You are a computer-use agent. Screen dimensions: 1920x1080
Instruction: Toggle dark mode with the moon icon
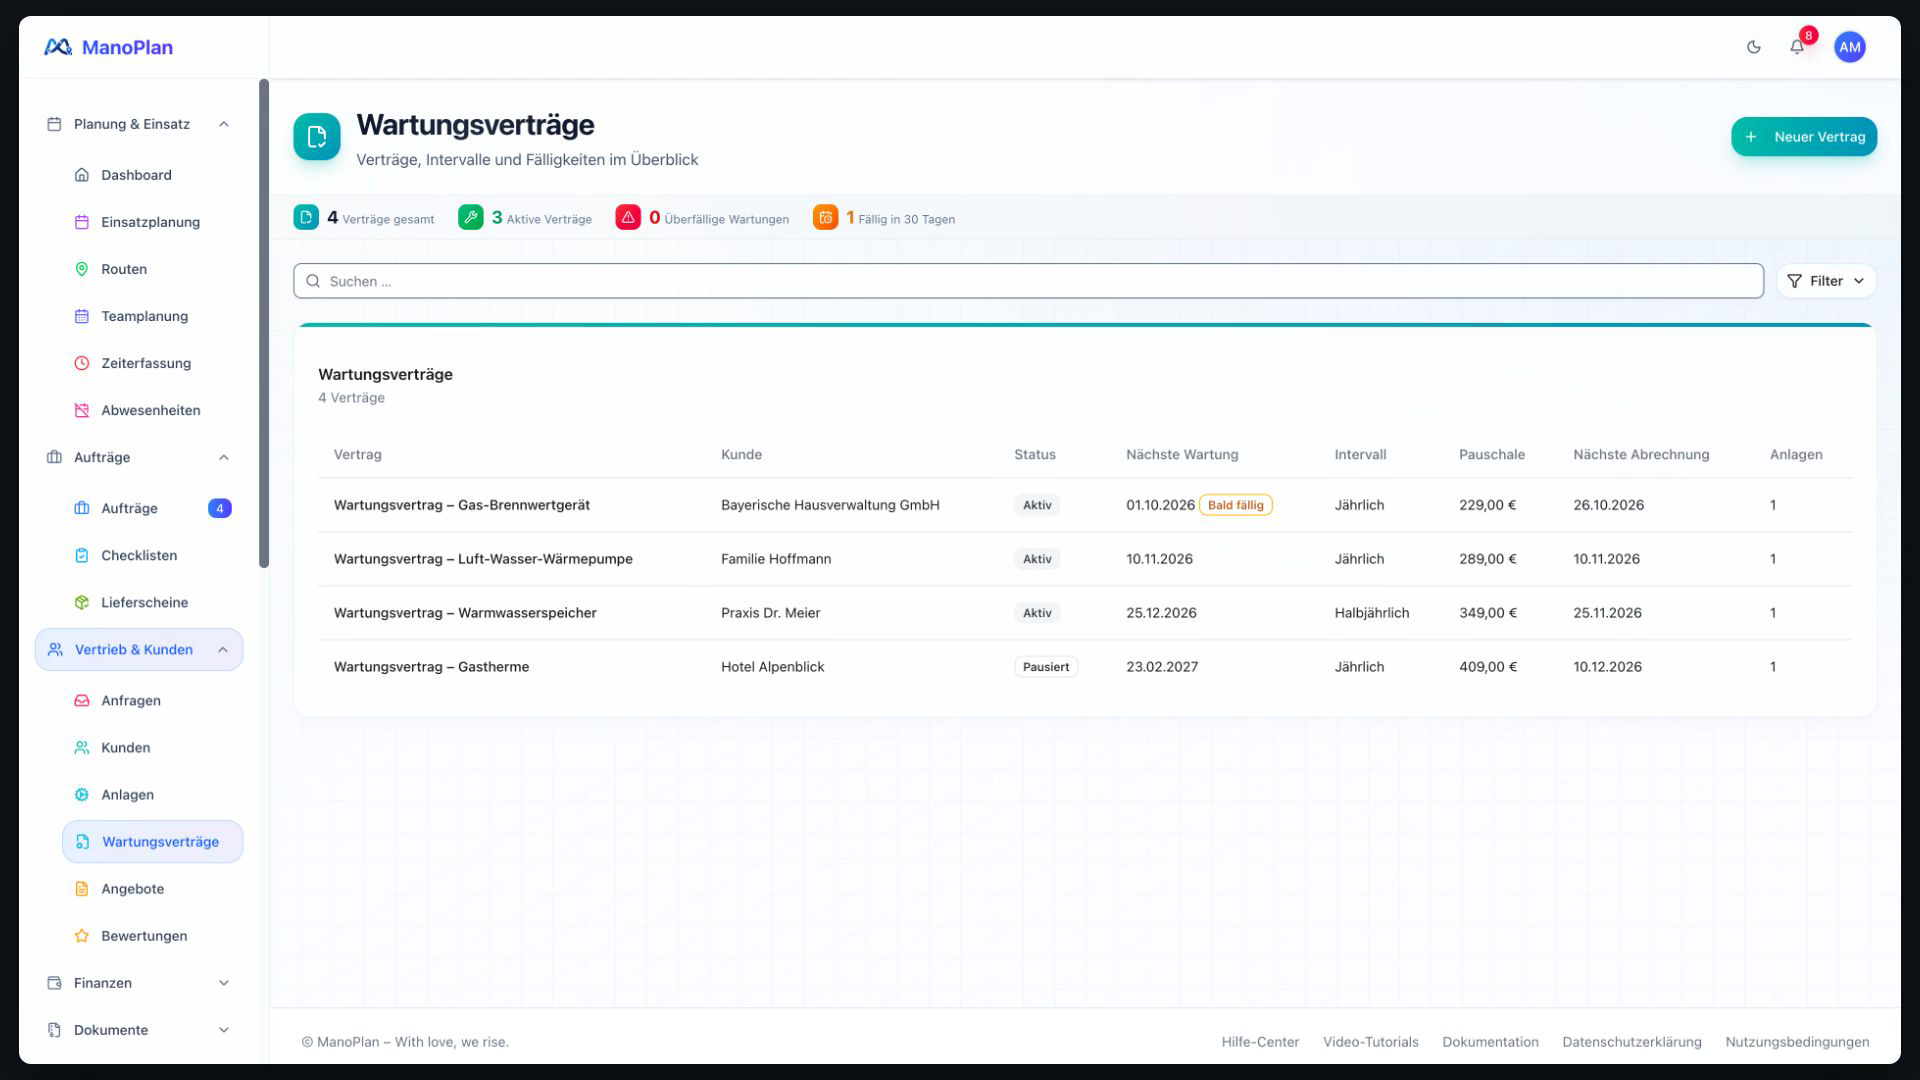point(1753,47)
